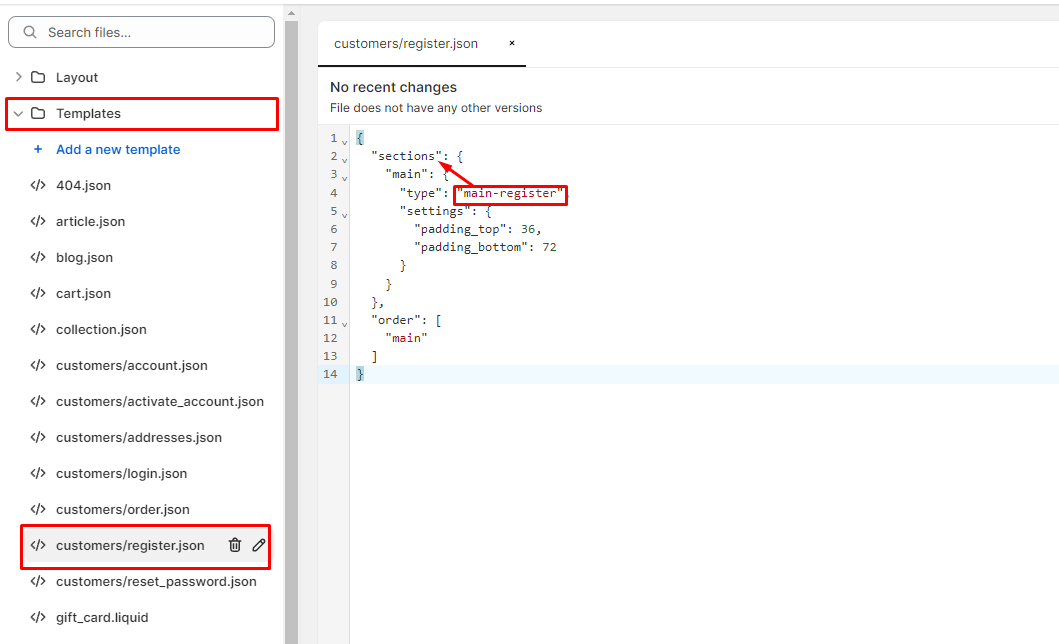Click the "order" key on line 11
This screenshot has width=1059, height=644.
pyautogui.click(x=395, y=320)
